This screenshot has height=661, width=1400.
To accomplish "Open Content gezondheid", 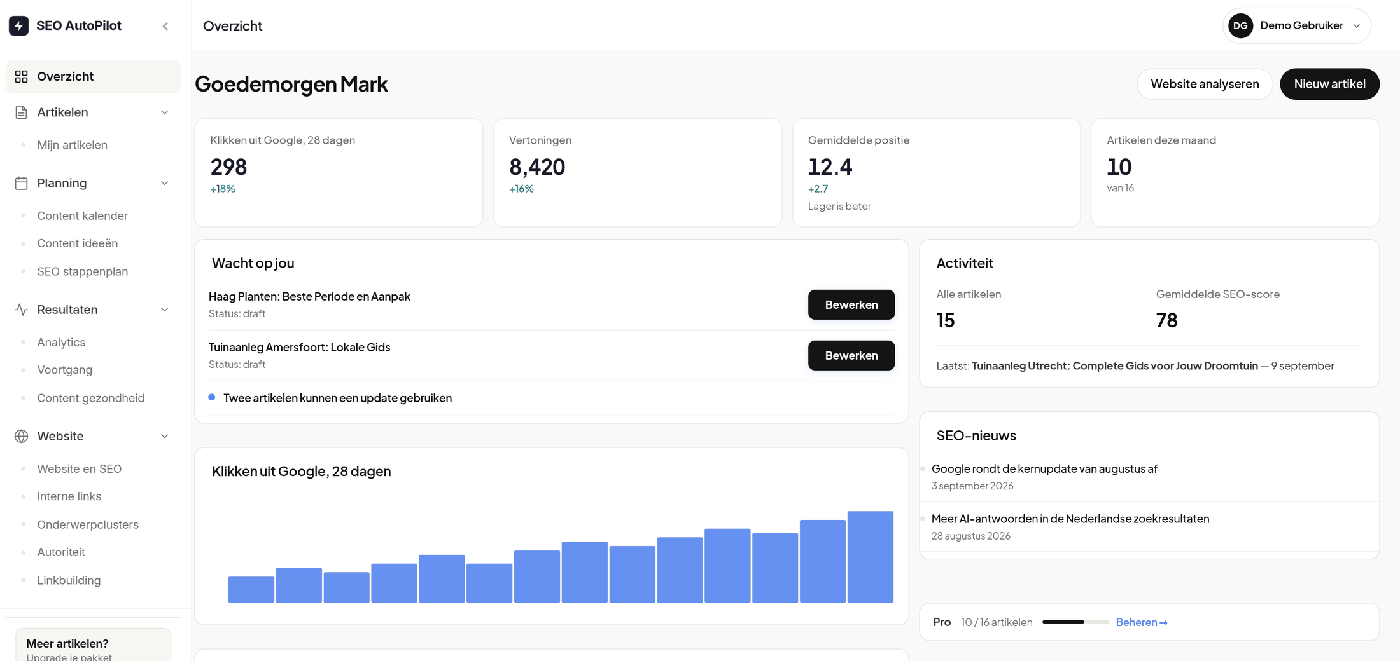I will click(x=91, y=398).
